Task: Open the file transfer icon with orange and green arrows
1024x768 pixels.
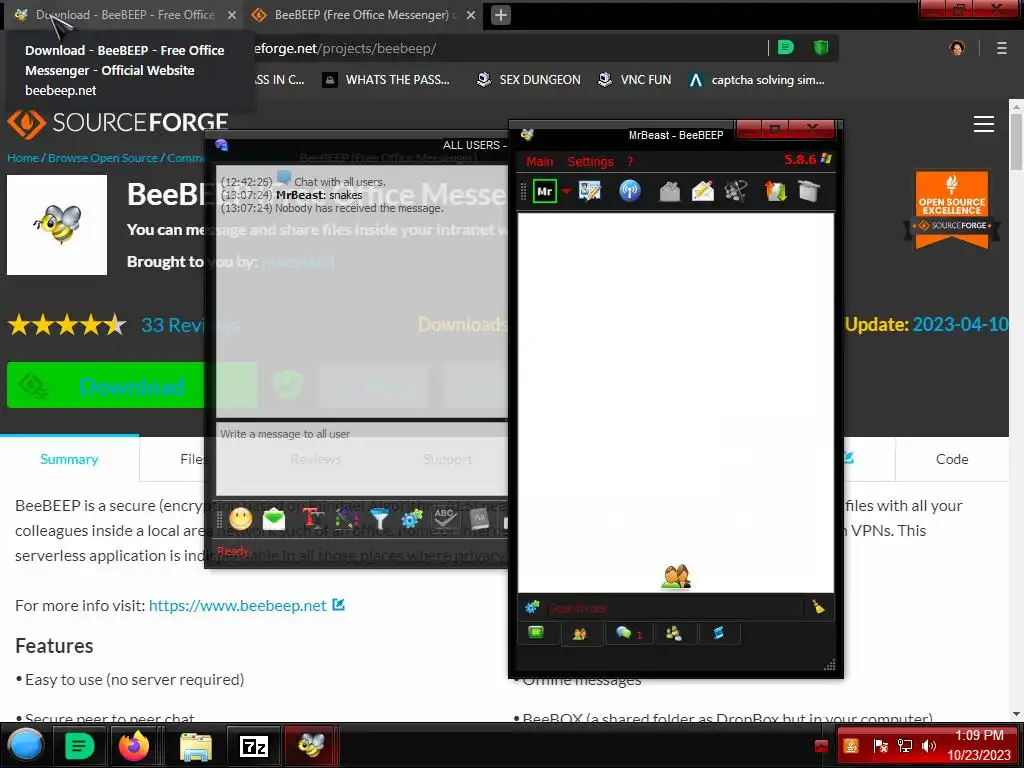Action: tap(775, 191)
